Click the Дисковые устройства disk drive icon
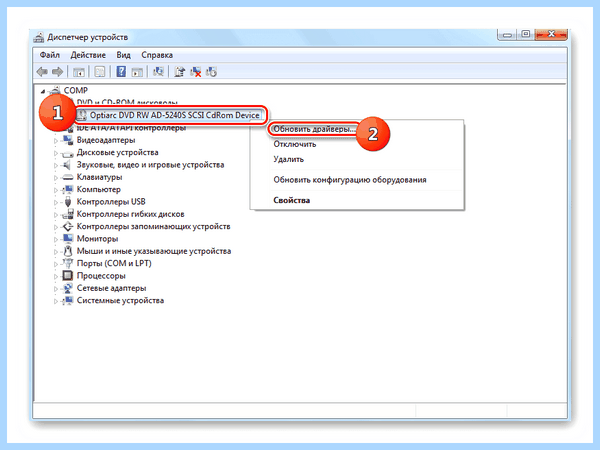 (68, 153)
